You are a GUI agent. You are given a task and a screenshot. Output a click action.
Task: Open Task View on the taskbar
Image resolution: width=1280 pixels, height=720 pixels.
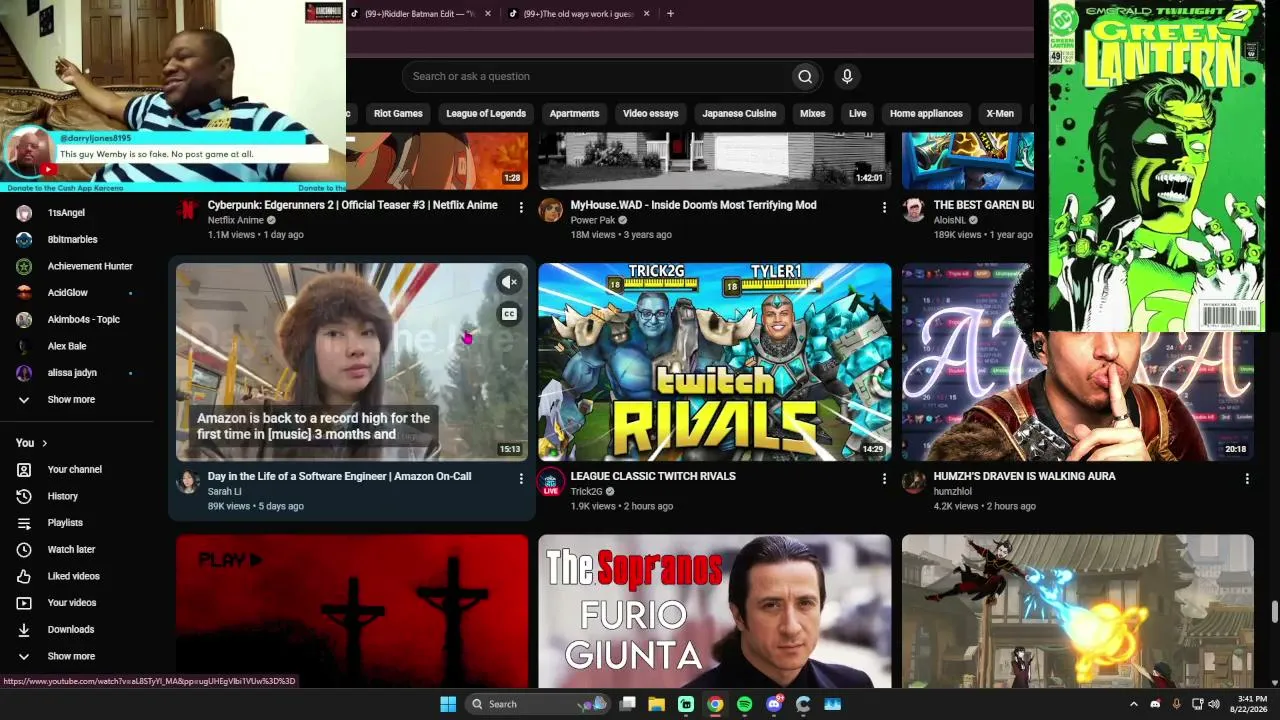627,704
